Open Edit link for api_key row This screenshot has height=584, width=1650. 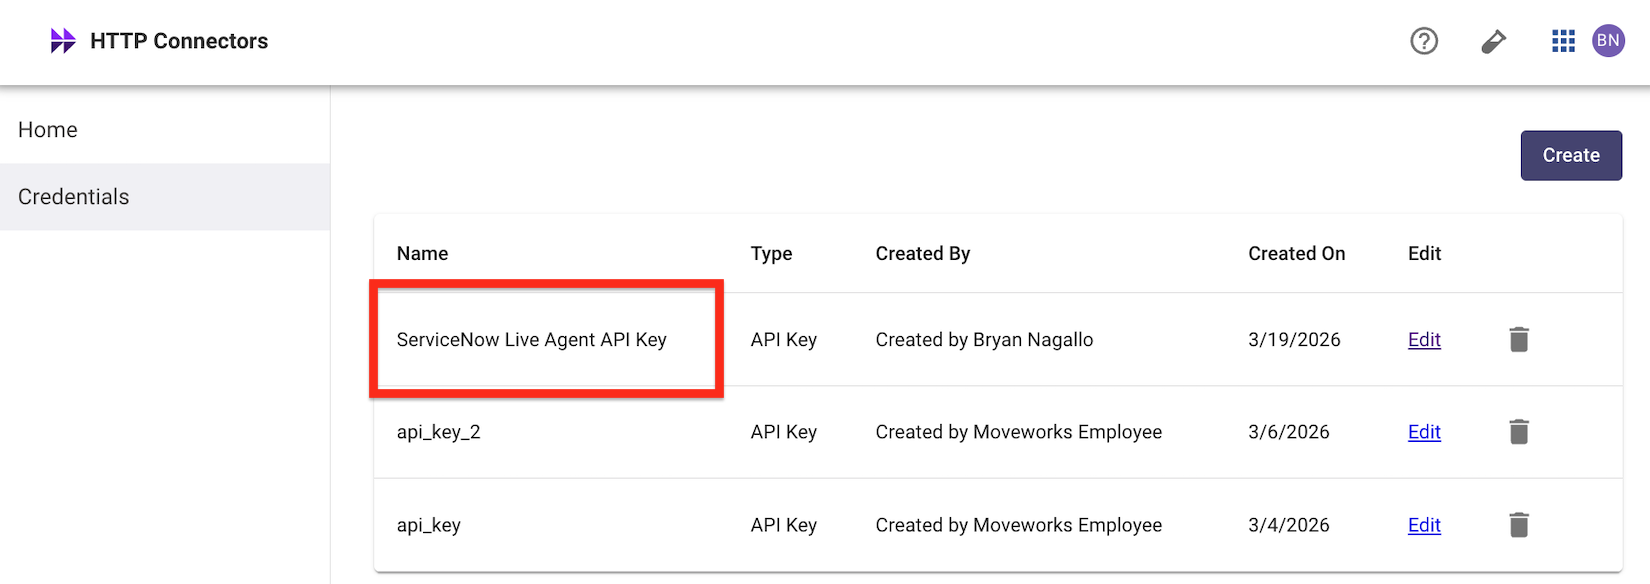pos(1424,525)
